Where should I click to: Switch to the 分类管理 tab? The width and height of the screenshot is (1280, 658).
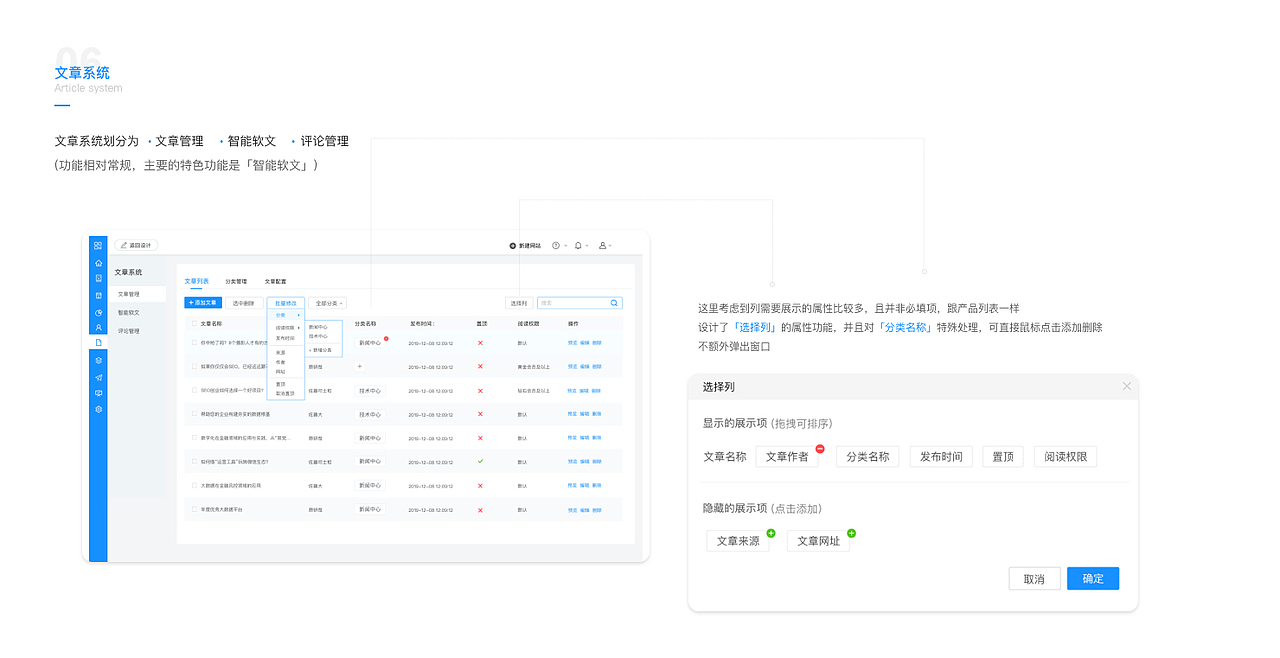coord(237,281)
